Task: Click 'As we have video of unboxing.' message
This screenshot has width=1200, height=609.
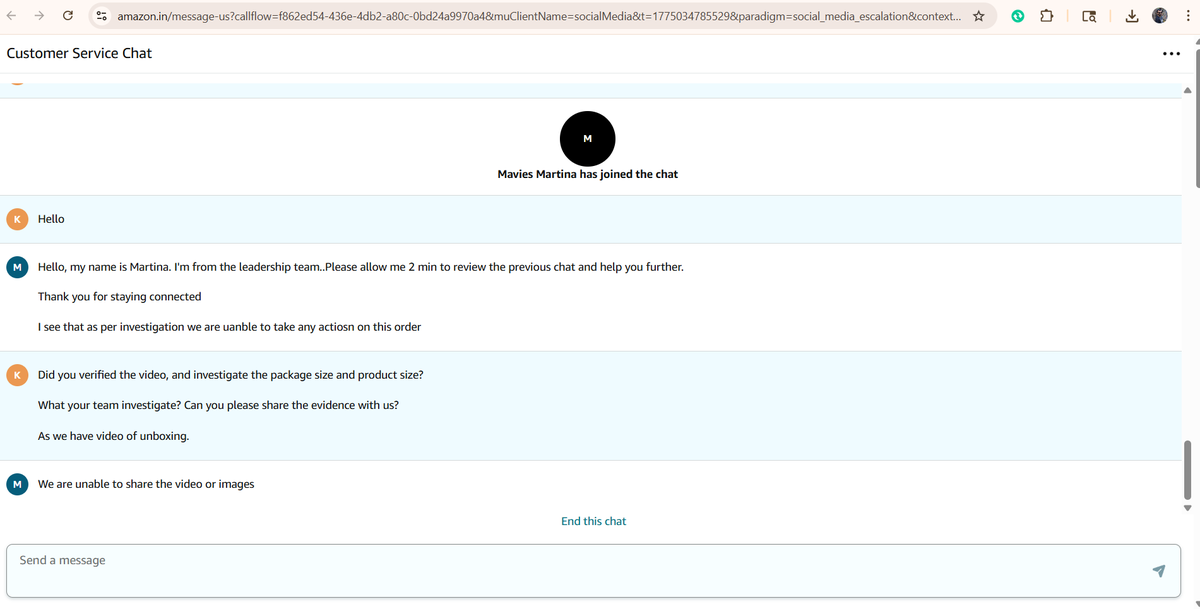Action: 114,436
